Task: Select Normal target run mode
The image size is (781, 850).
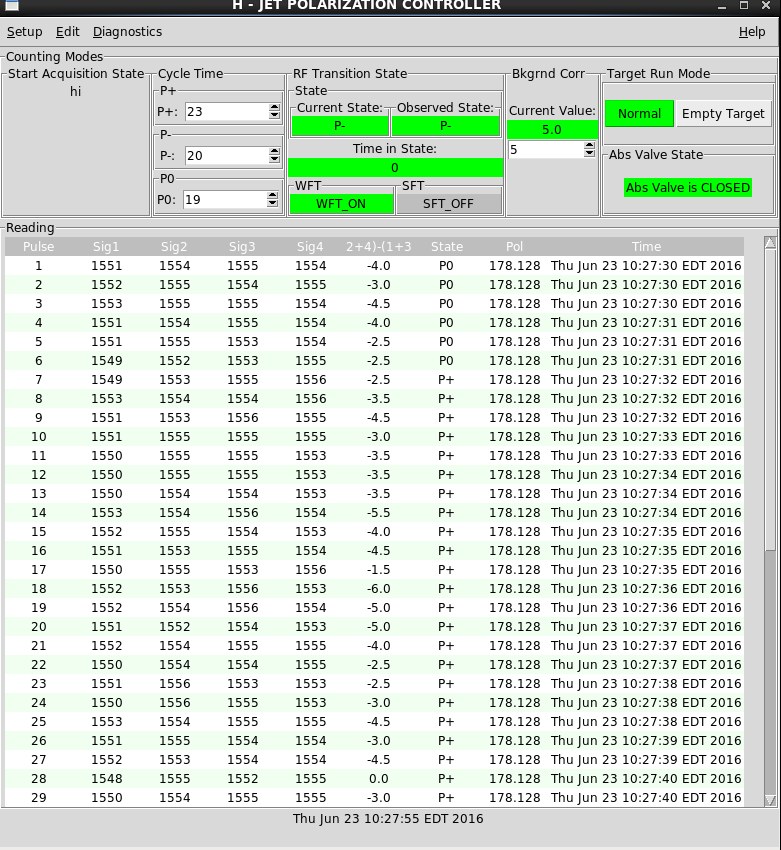Action: (x=640, y=113)
